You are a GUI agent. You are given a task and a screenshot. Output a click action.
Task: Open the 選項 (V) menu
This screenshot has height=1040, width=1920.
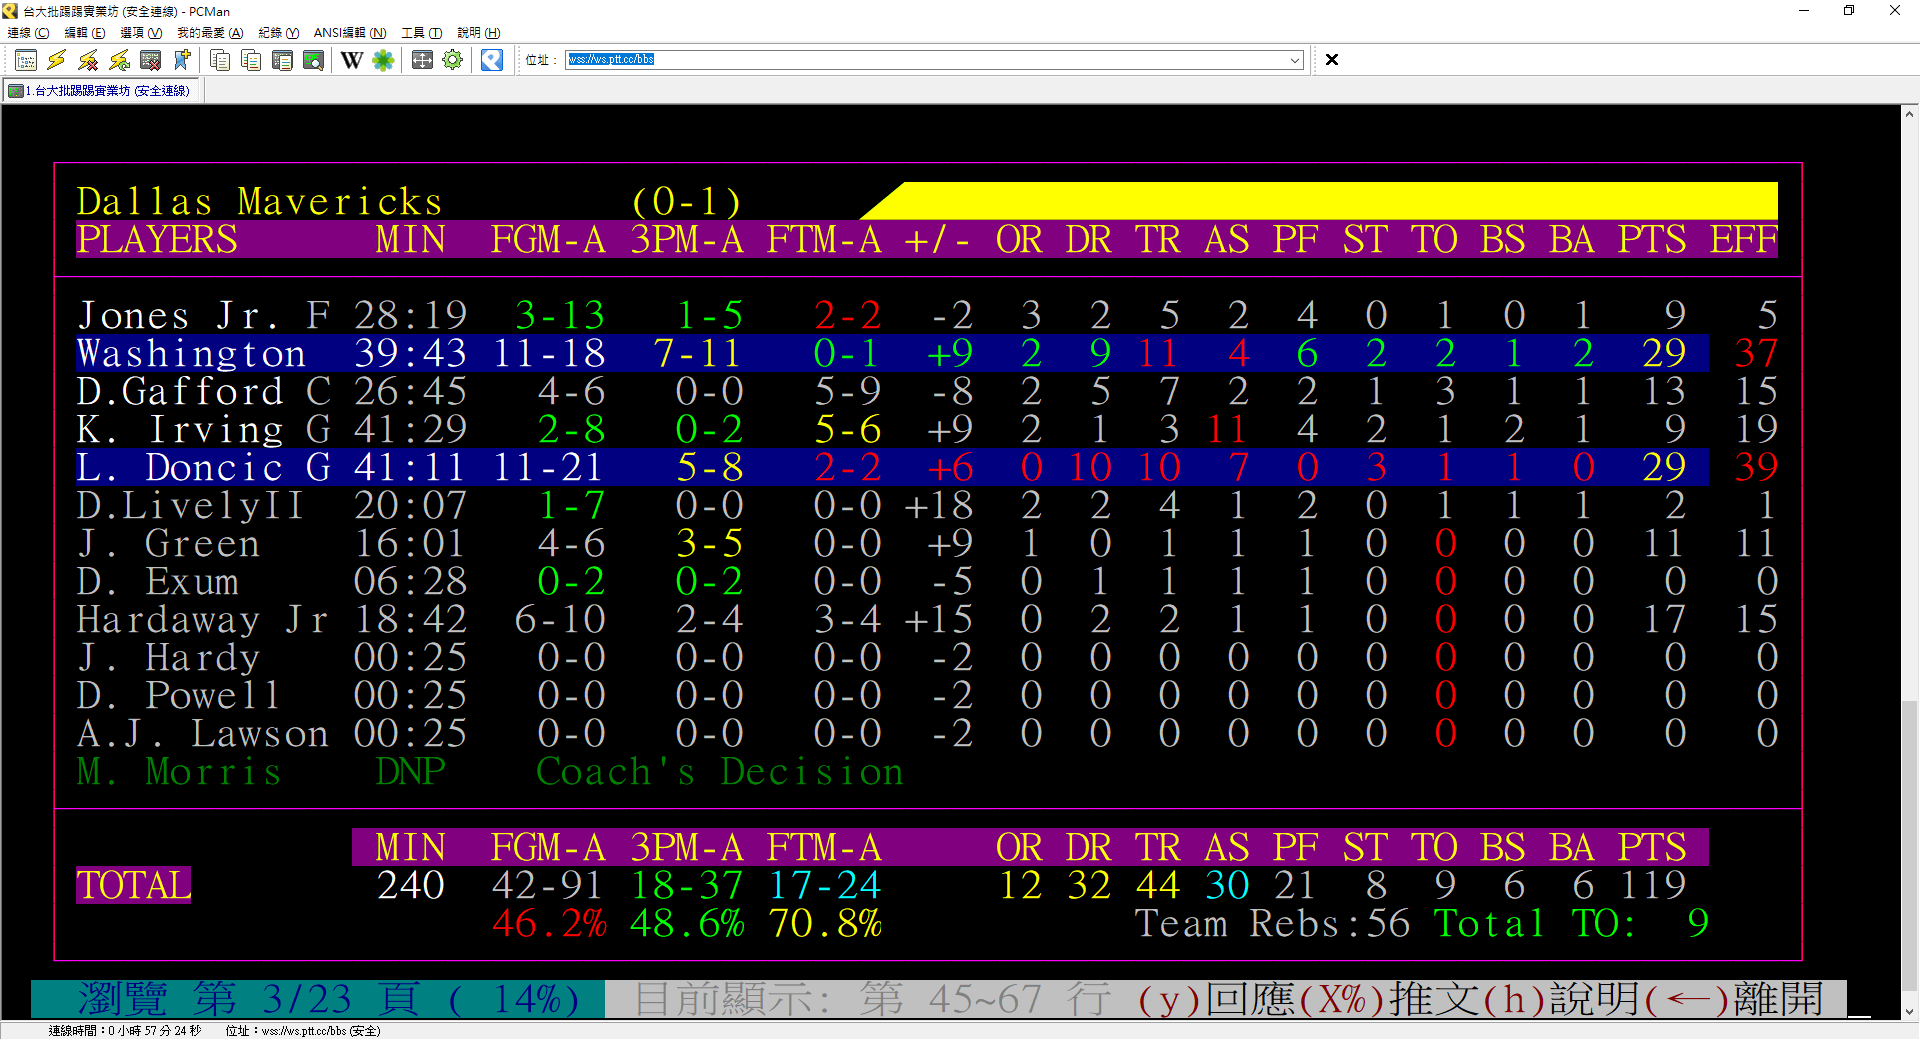[141, 33]
